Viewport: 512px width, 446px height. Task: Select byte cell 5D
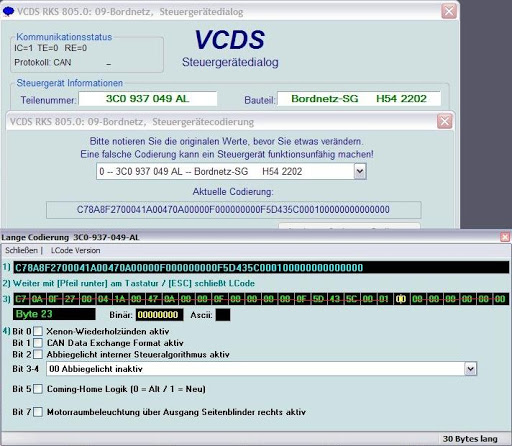coord(319,299)
